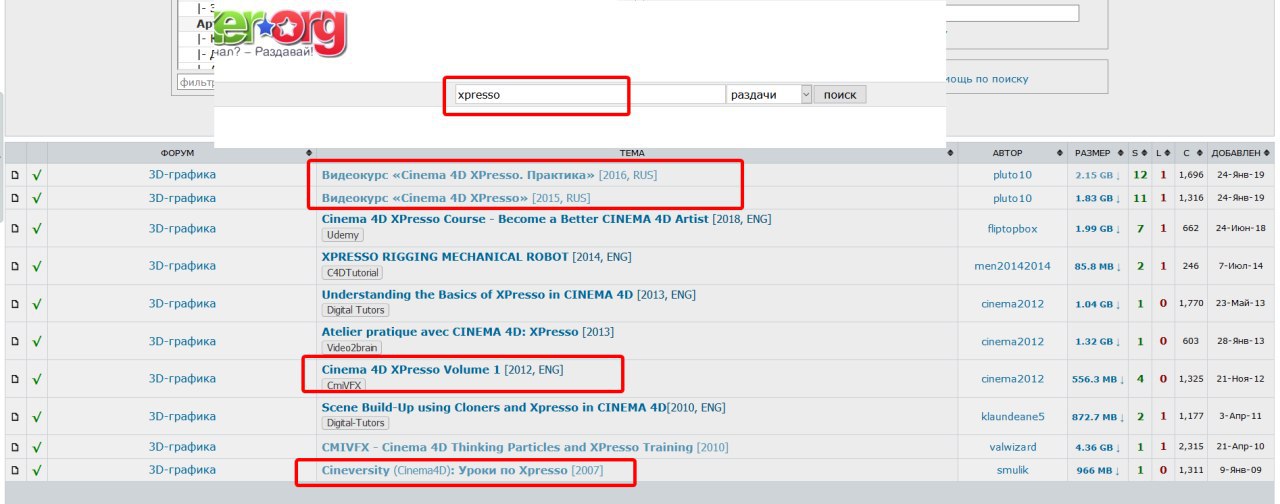The image size is (1280, 504).
Task: Sort results by the РАЗМЕР column
Action: (1098, 153)
